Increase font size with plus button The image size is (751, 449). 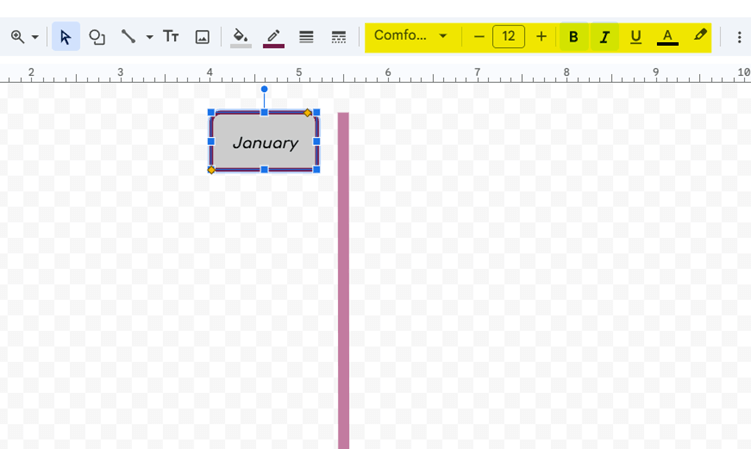pyautogui.click(x=541, y=37)
